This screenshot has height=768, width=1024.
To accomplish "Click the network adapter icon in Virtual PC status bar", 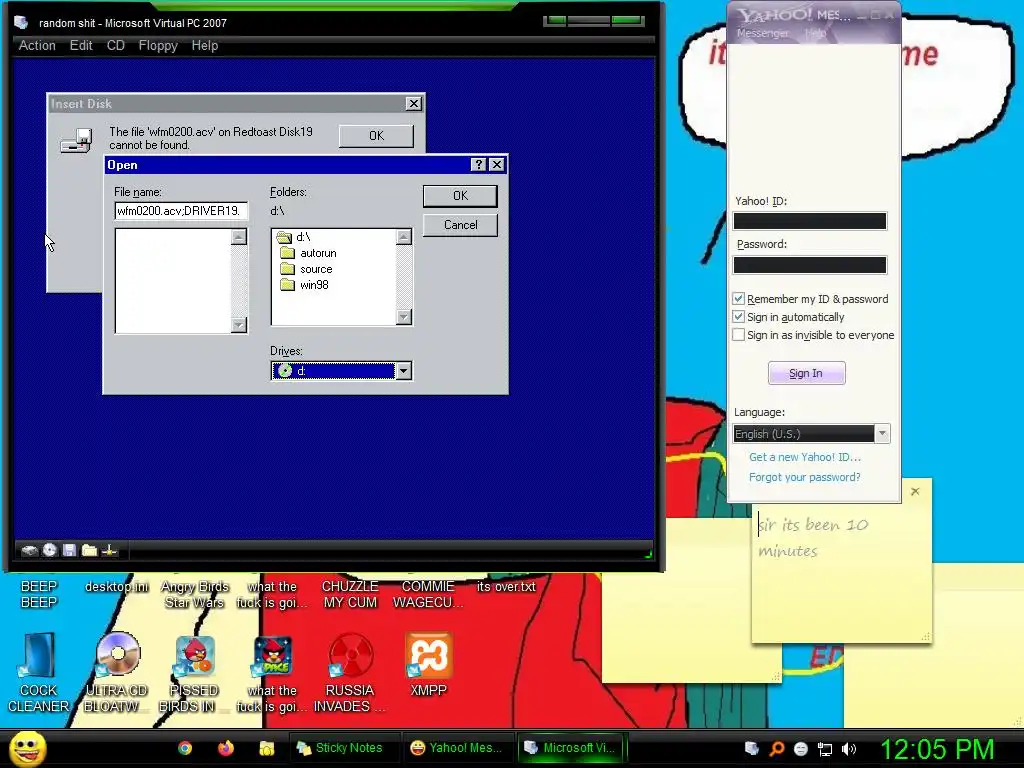I will pos(109,550).
